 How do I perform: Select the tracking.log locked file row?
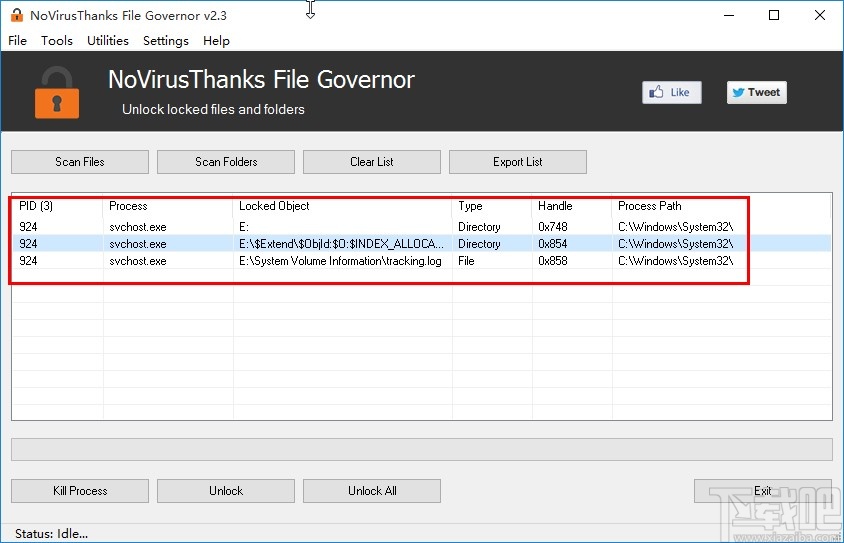pos(422,261)
